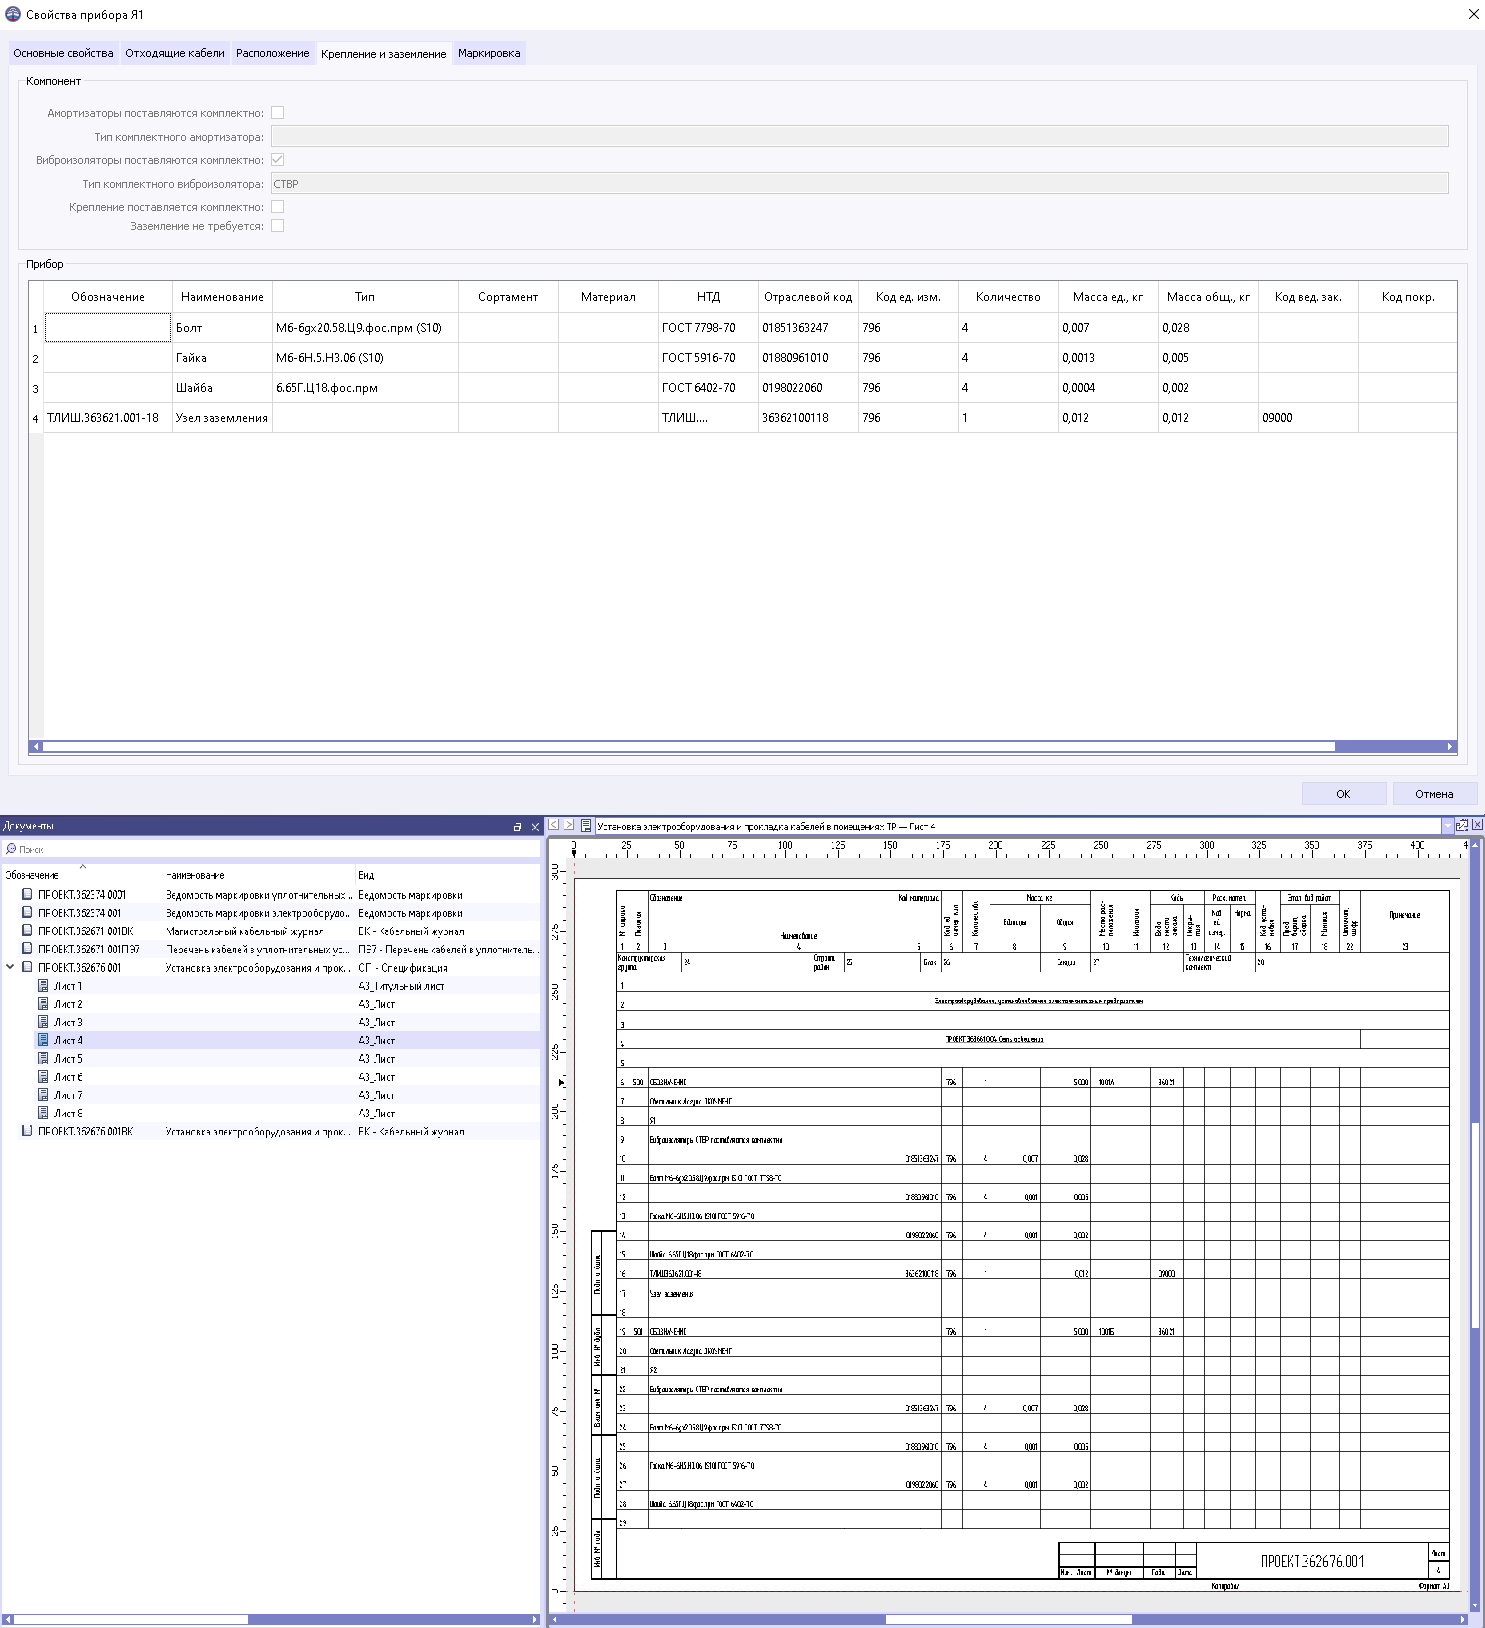Sort documents by the Обозначение column
The width and height of the screenshot is (1485, 1628).
point(83,875)
